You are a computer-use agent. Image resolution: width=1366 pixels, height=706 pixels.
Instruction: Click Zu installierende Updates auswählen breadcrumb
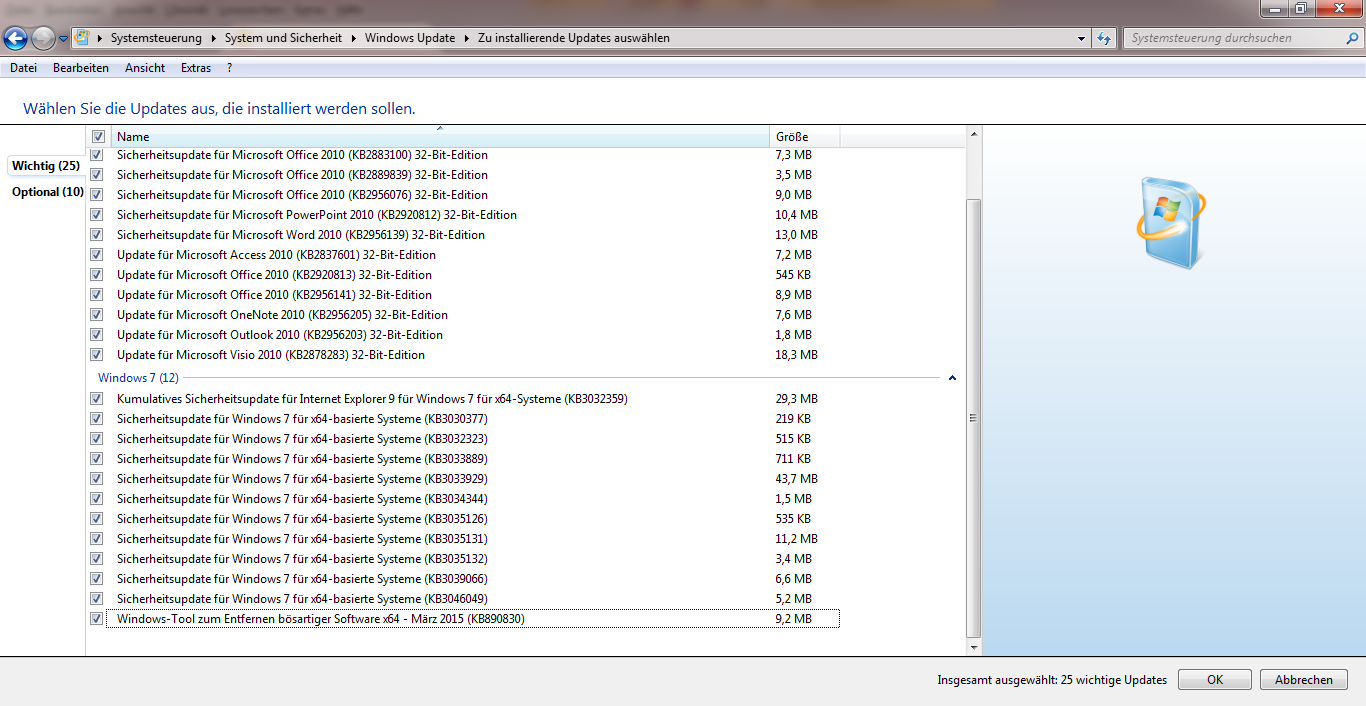(573, 38)
